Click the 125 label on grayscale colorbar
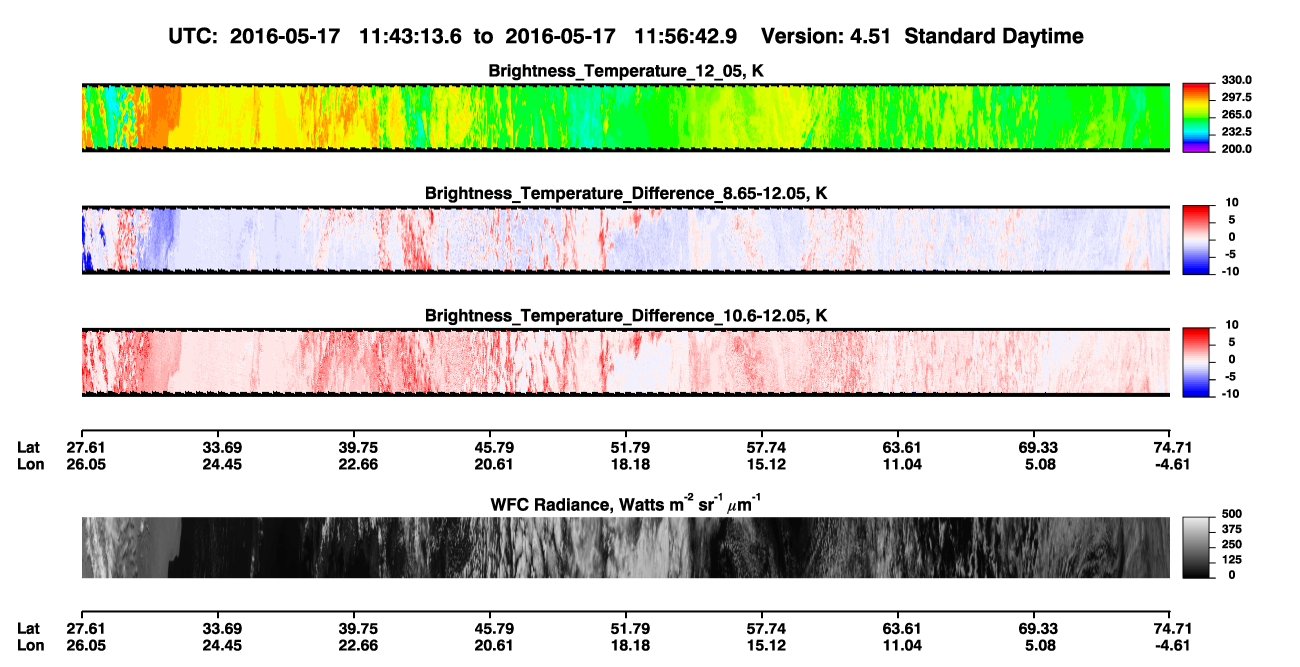The image size is (1300, 667). coord(1232,559)
